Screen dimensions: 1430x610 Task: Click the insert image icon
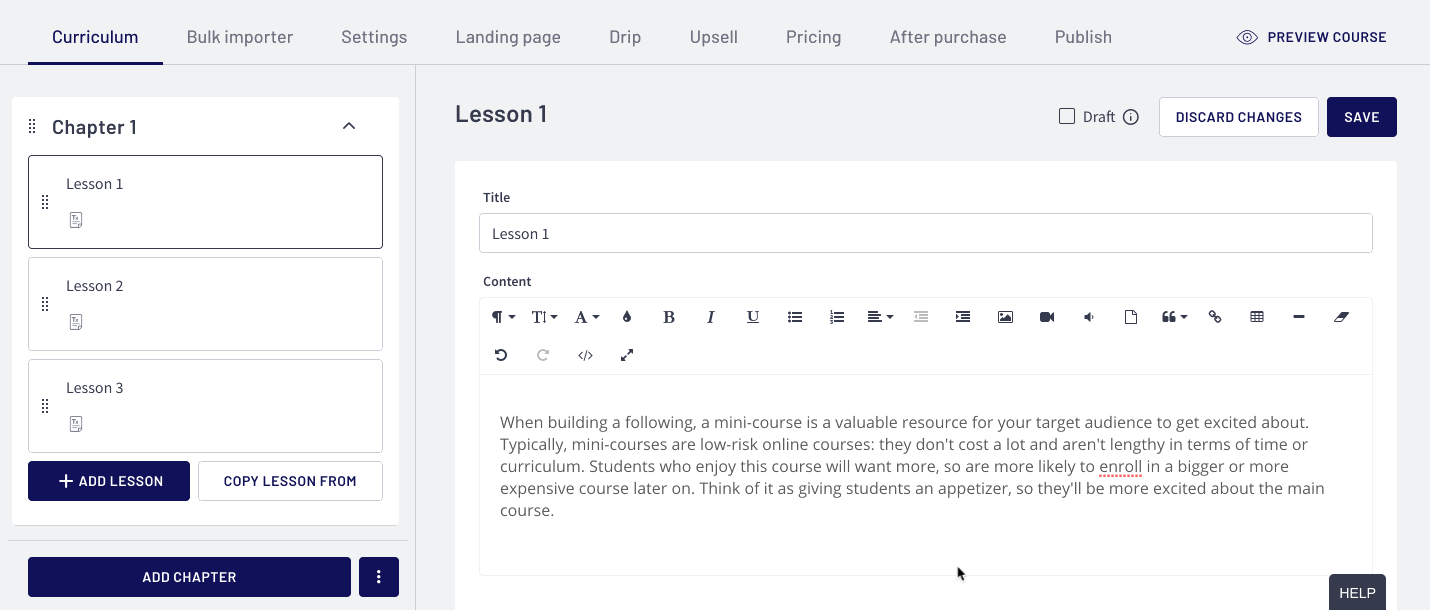coord(1005,317)
